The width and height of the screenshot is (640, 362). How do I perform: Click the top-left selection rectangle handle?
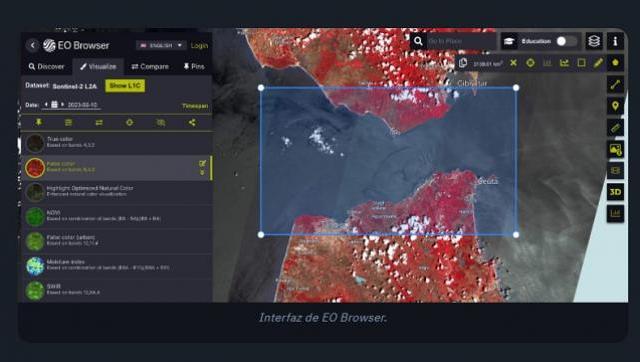pyautogui.click(x=261, y=88)
